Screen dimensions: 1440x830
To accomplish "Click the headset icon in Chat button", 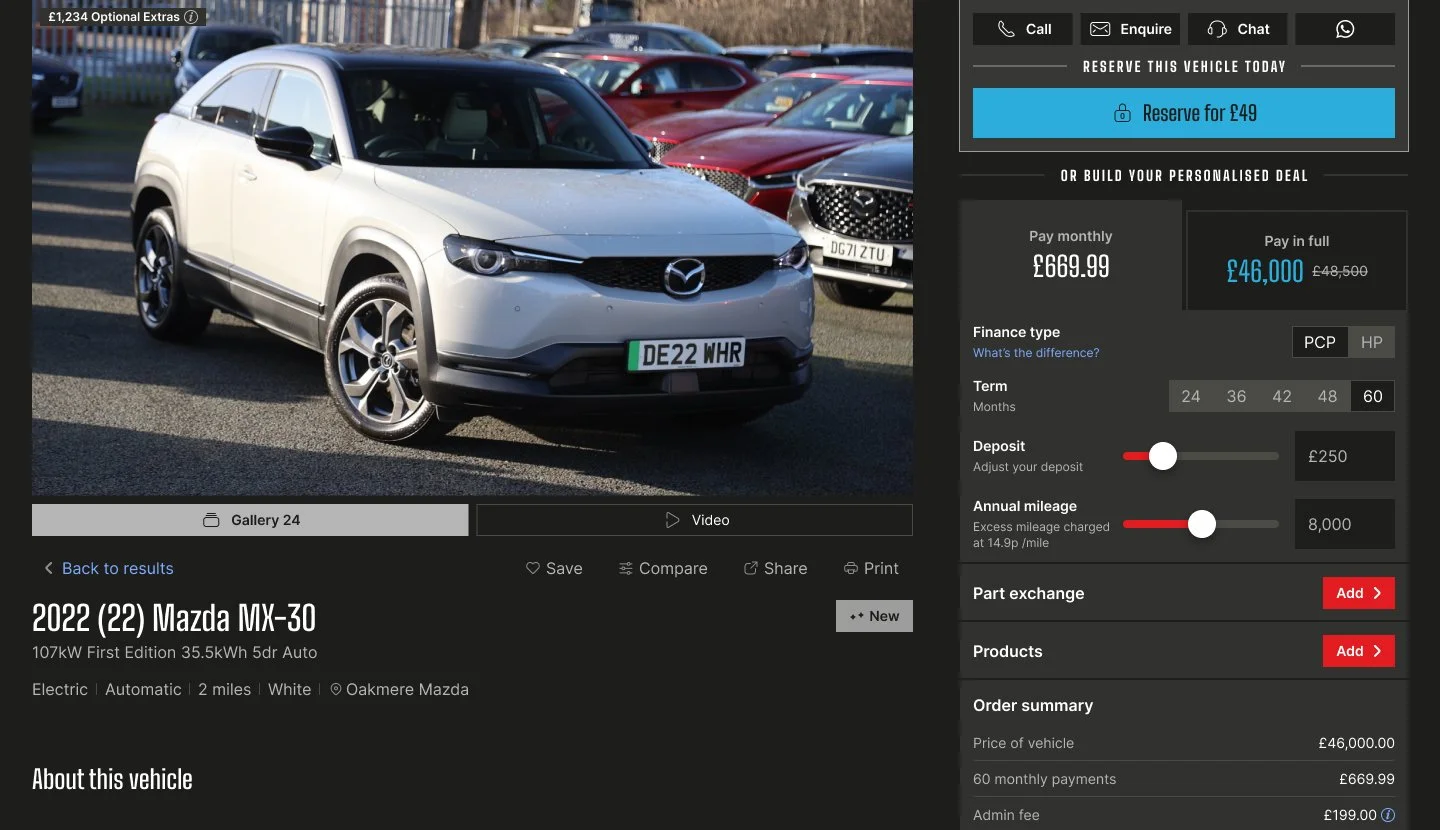I will [x=1217, y=29].
